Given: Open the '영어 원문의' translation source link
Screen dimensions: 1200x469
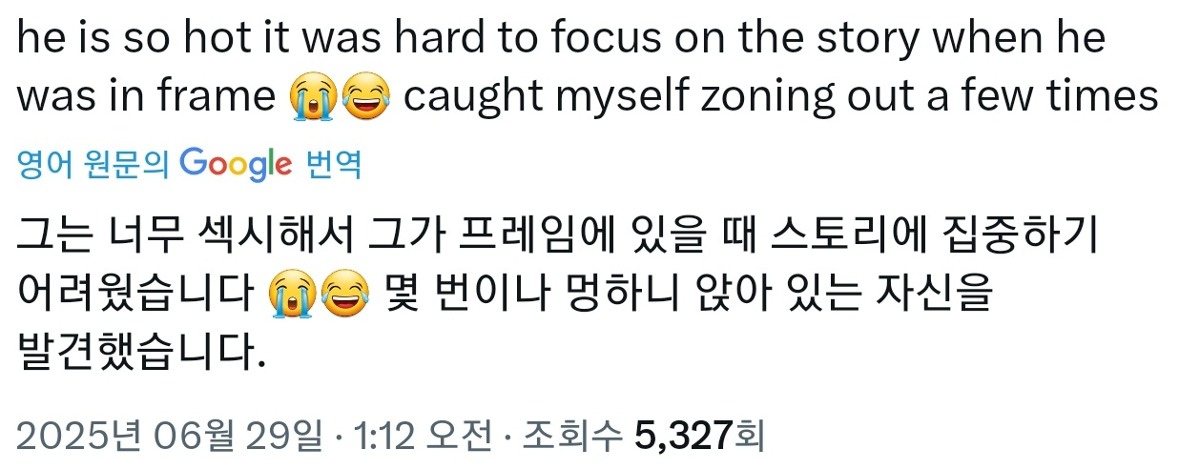Looking at the screenshot, I should (x=95, y=165).
